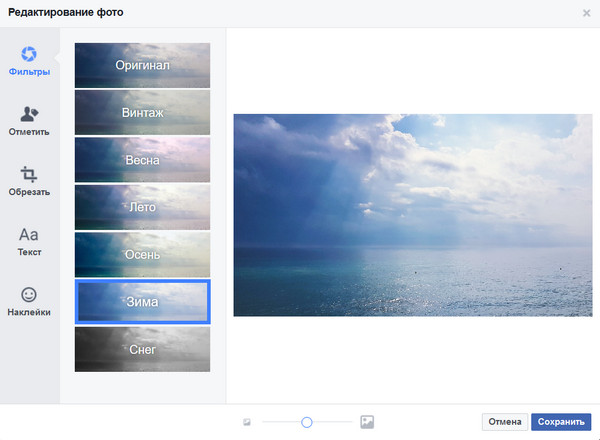Choose the Обрезать (Crop) tool icon

click(x=29, y=174)
